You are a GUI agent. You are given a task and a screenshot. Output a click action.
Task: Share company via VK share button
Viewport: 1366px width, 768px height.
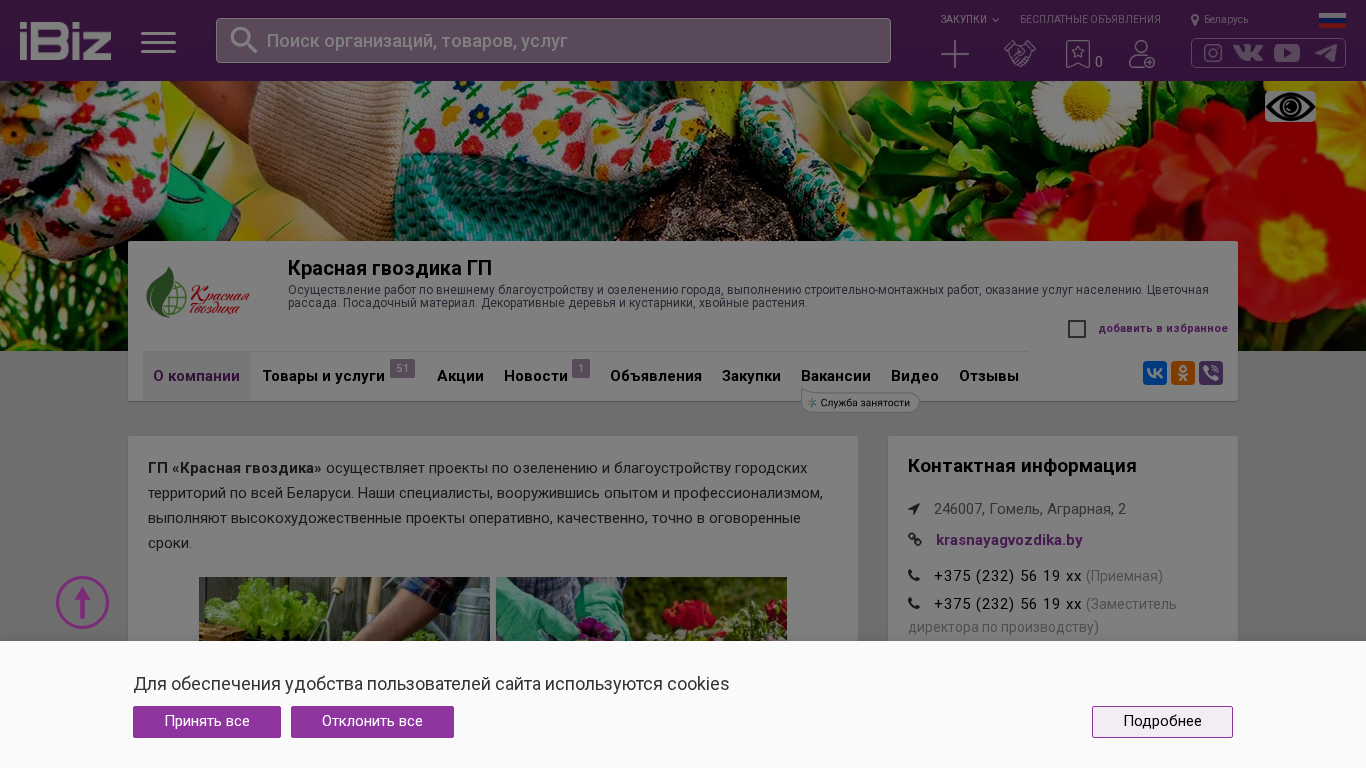(x=1155, y=373)
